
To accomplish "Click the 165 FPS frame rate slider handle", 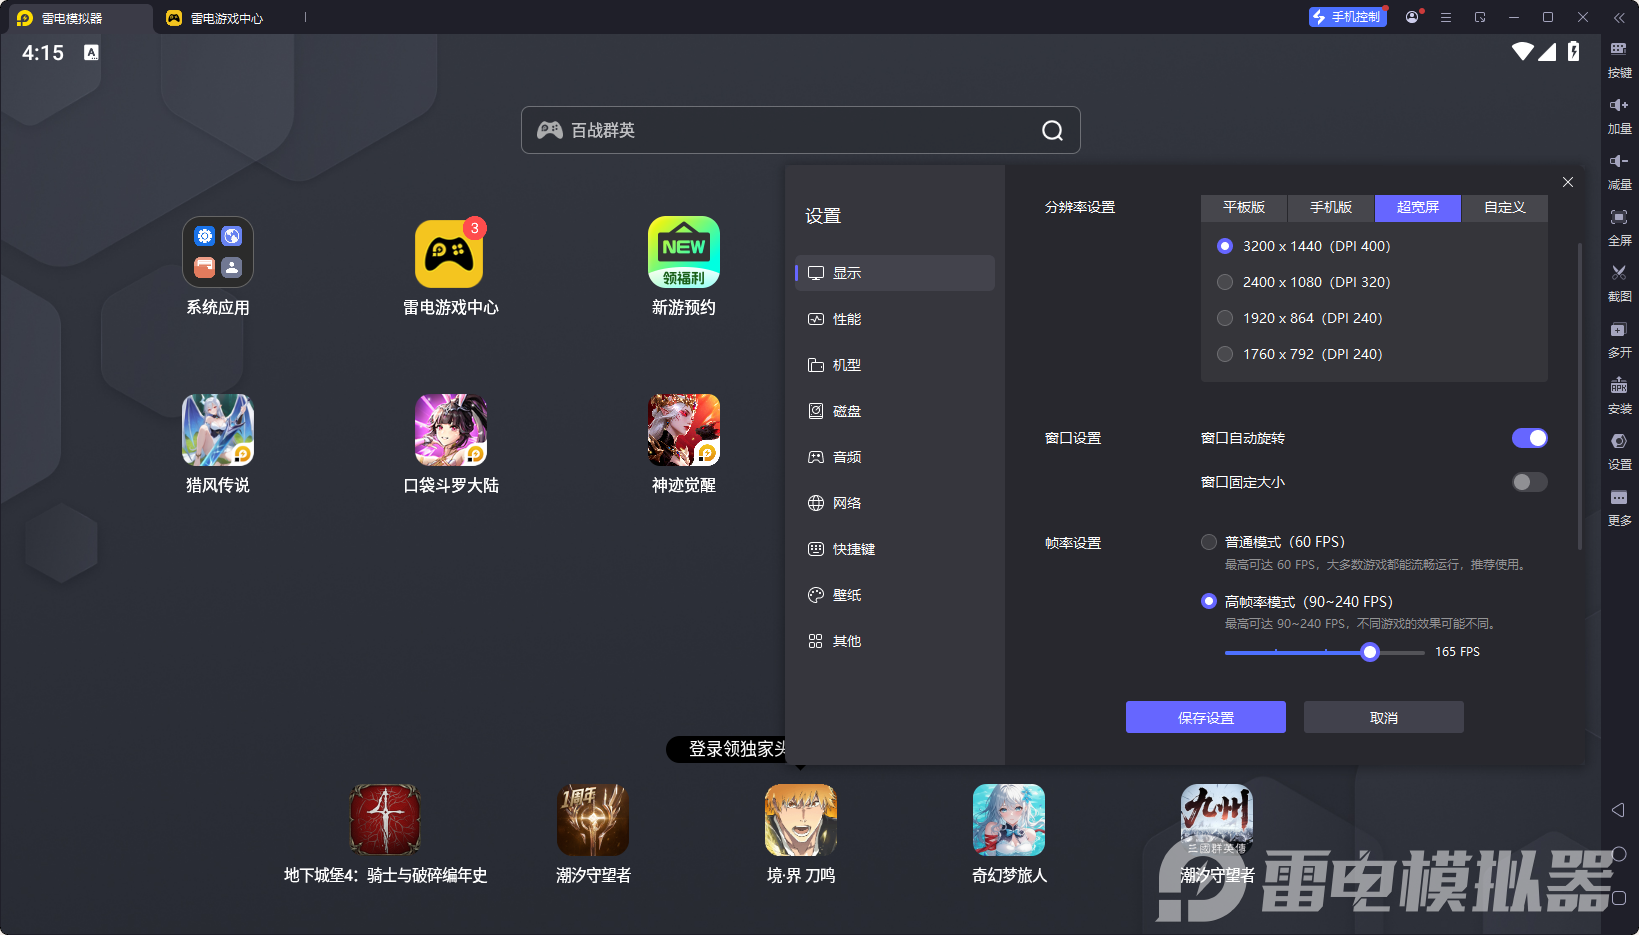I will point(1370,652).
